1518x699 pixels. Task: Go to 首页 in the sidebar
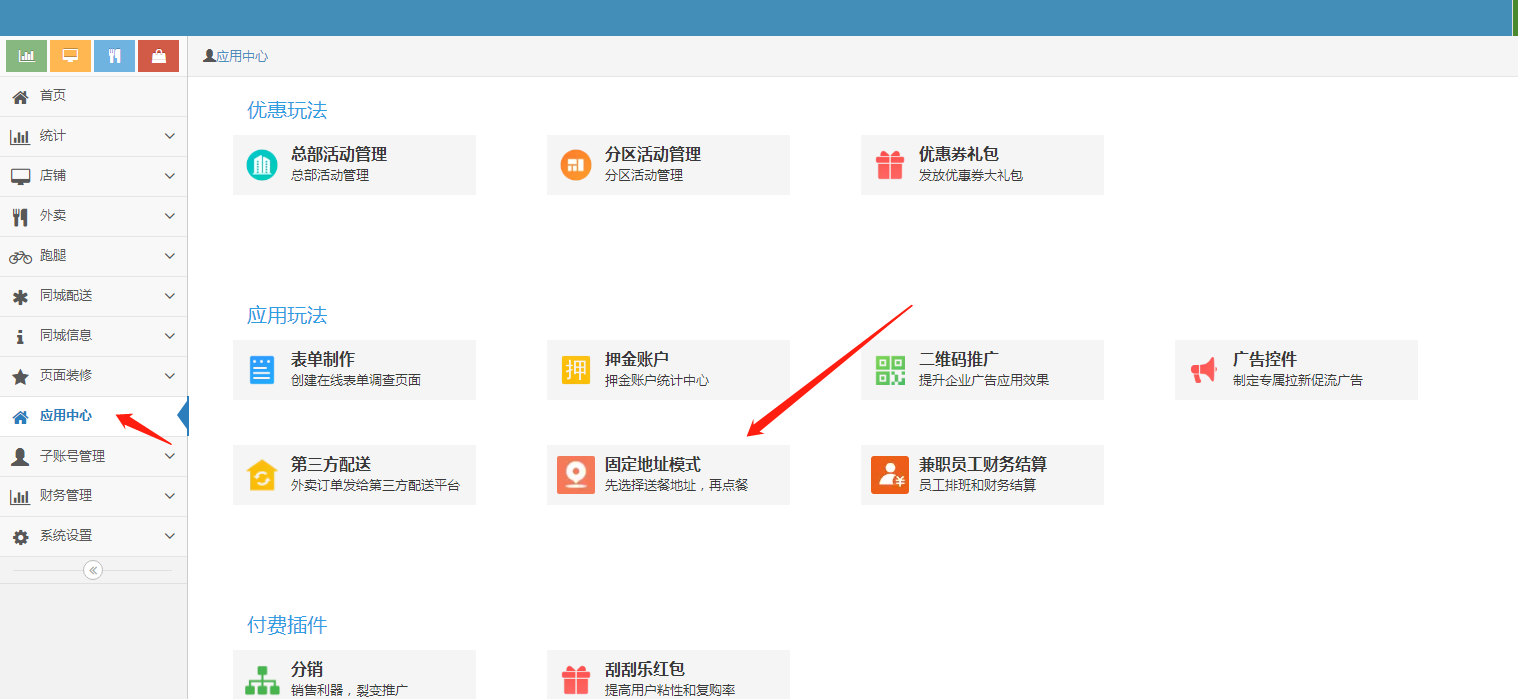point(53,96)
